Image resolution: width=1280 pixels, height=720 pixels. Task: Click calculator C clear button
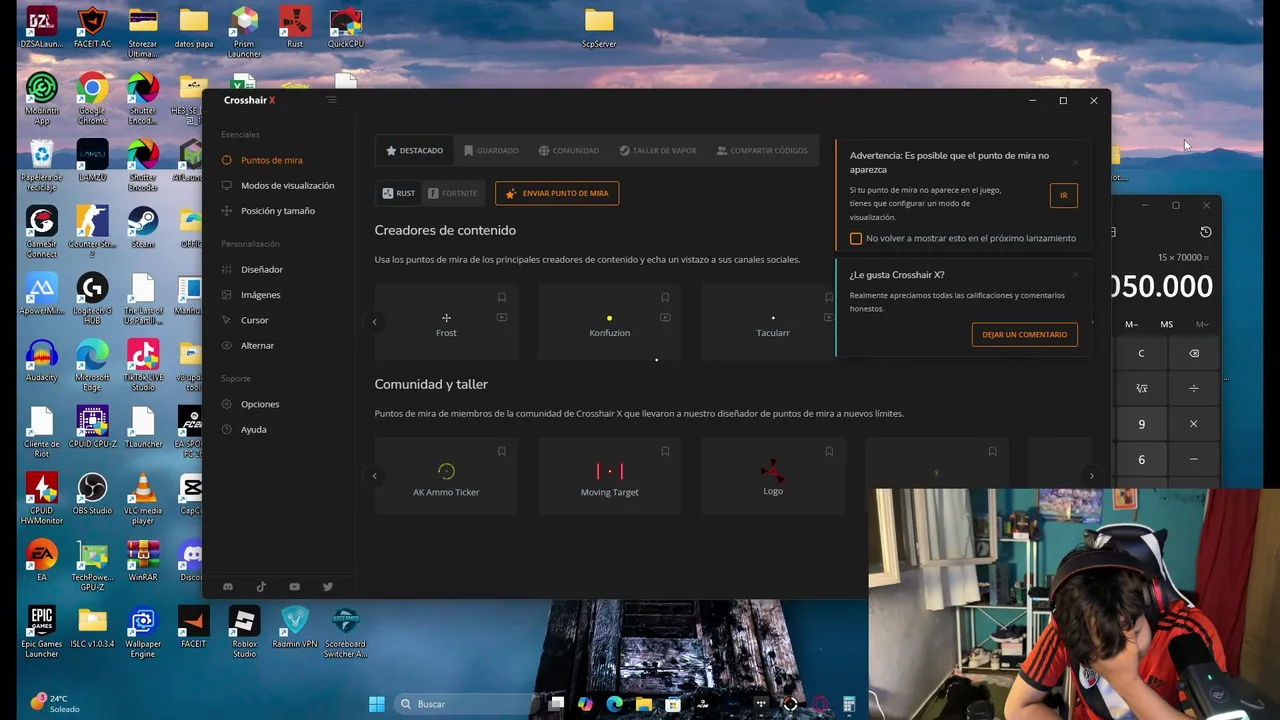[1141, 353]
